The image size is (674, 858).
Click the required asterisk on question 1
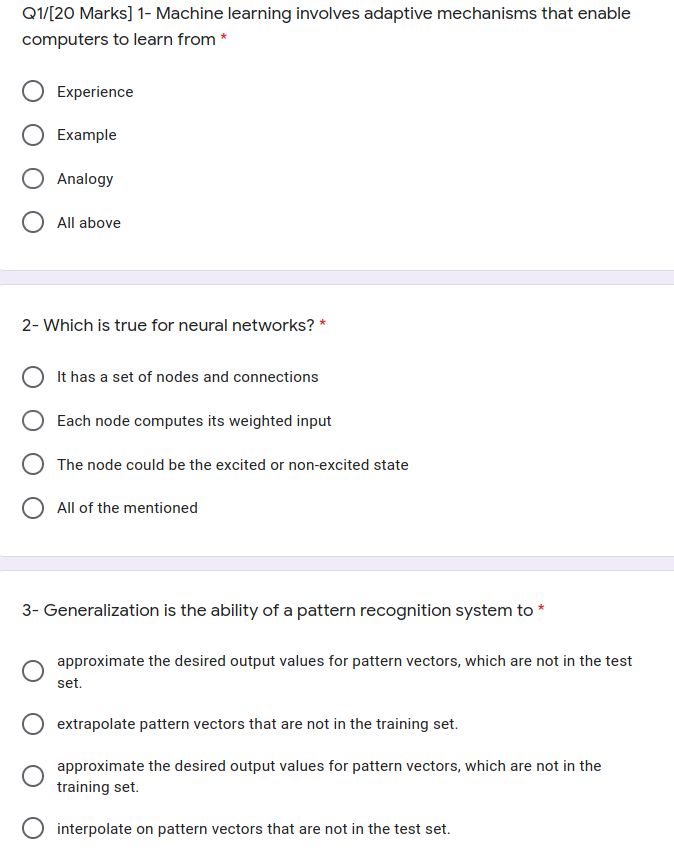[224, 39]
